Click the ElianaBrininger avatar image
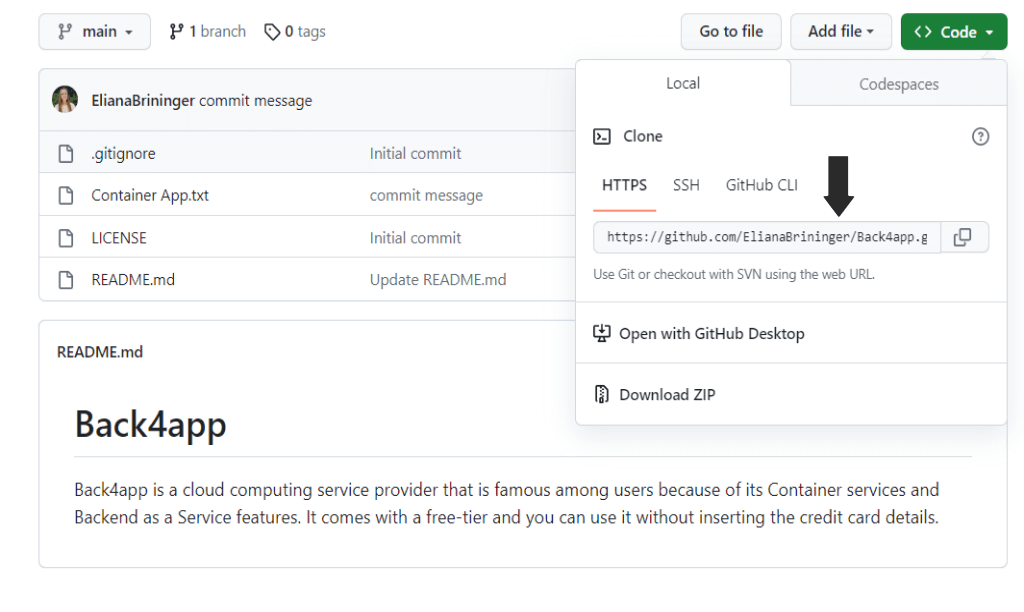Image resolution: width=1024 pixels, height=612 pixels. click(65, 99)
